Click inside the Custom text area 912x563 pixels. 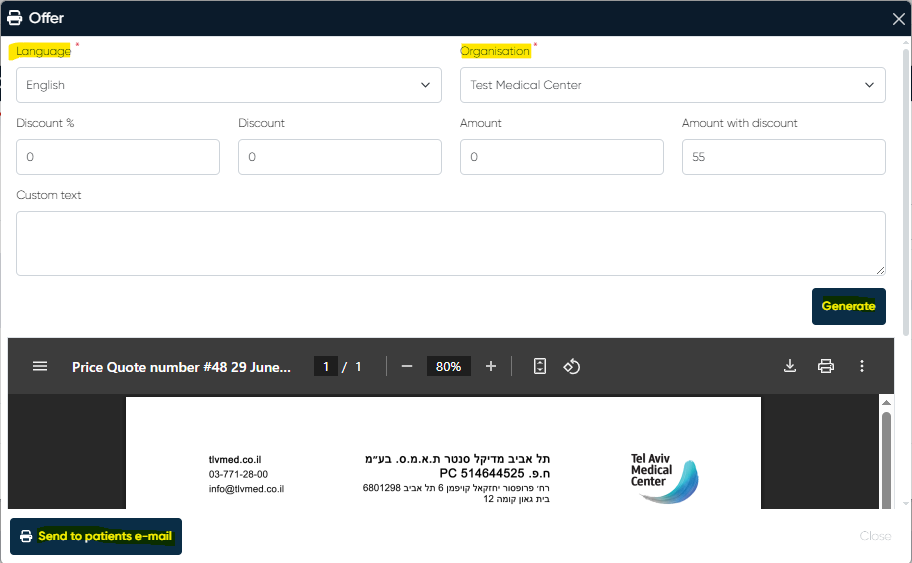450,243
